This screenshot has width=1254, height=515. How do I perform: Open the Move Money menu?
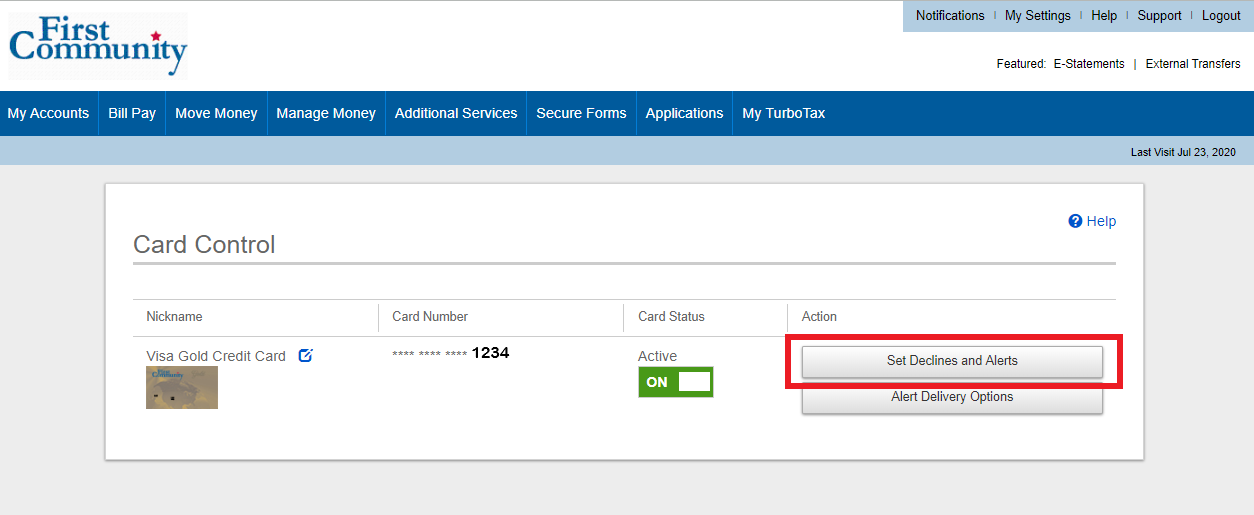(216, 113)
